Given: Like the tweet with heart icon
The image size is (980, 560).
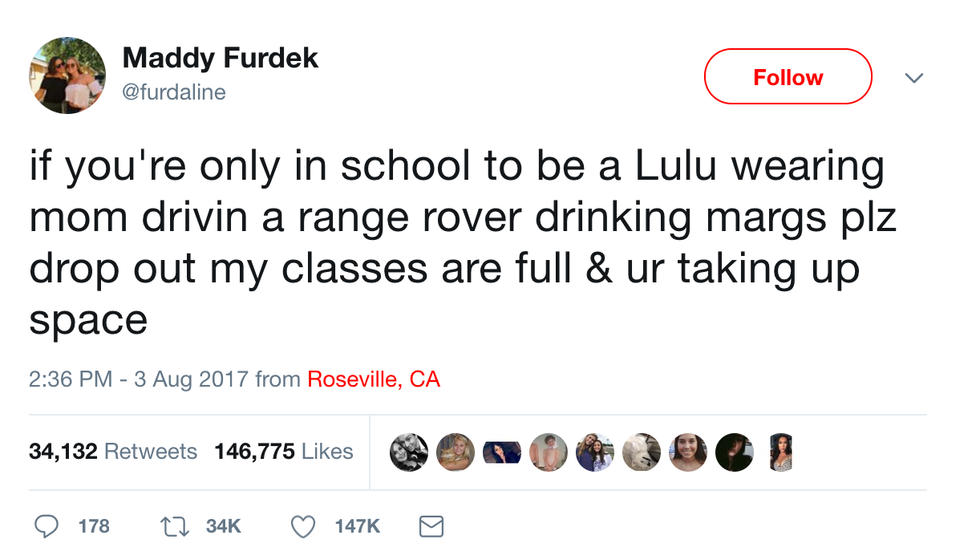Looking at the screenshot, I should tap(303, 525).
